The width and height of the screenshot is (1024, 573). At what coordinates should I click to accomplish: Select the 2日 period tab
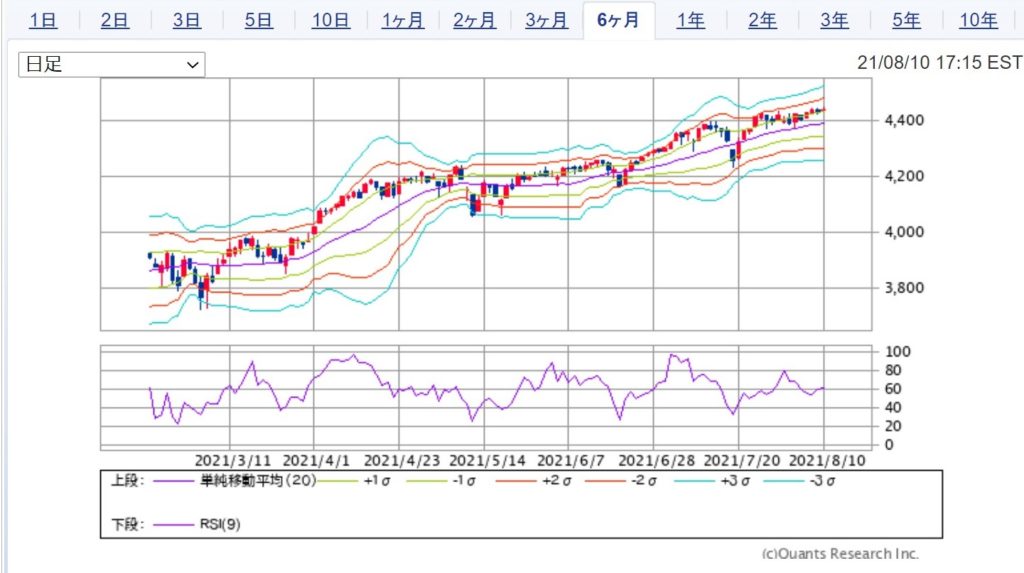coord(115,20)
